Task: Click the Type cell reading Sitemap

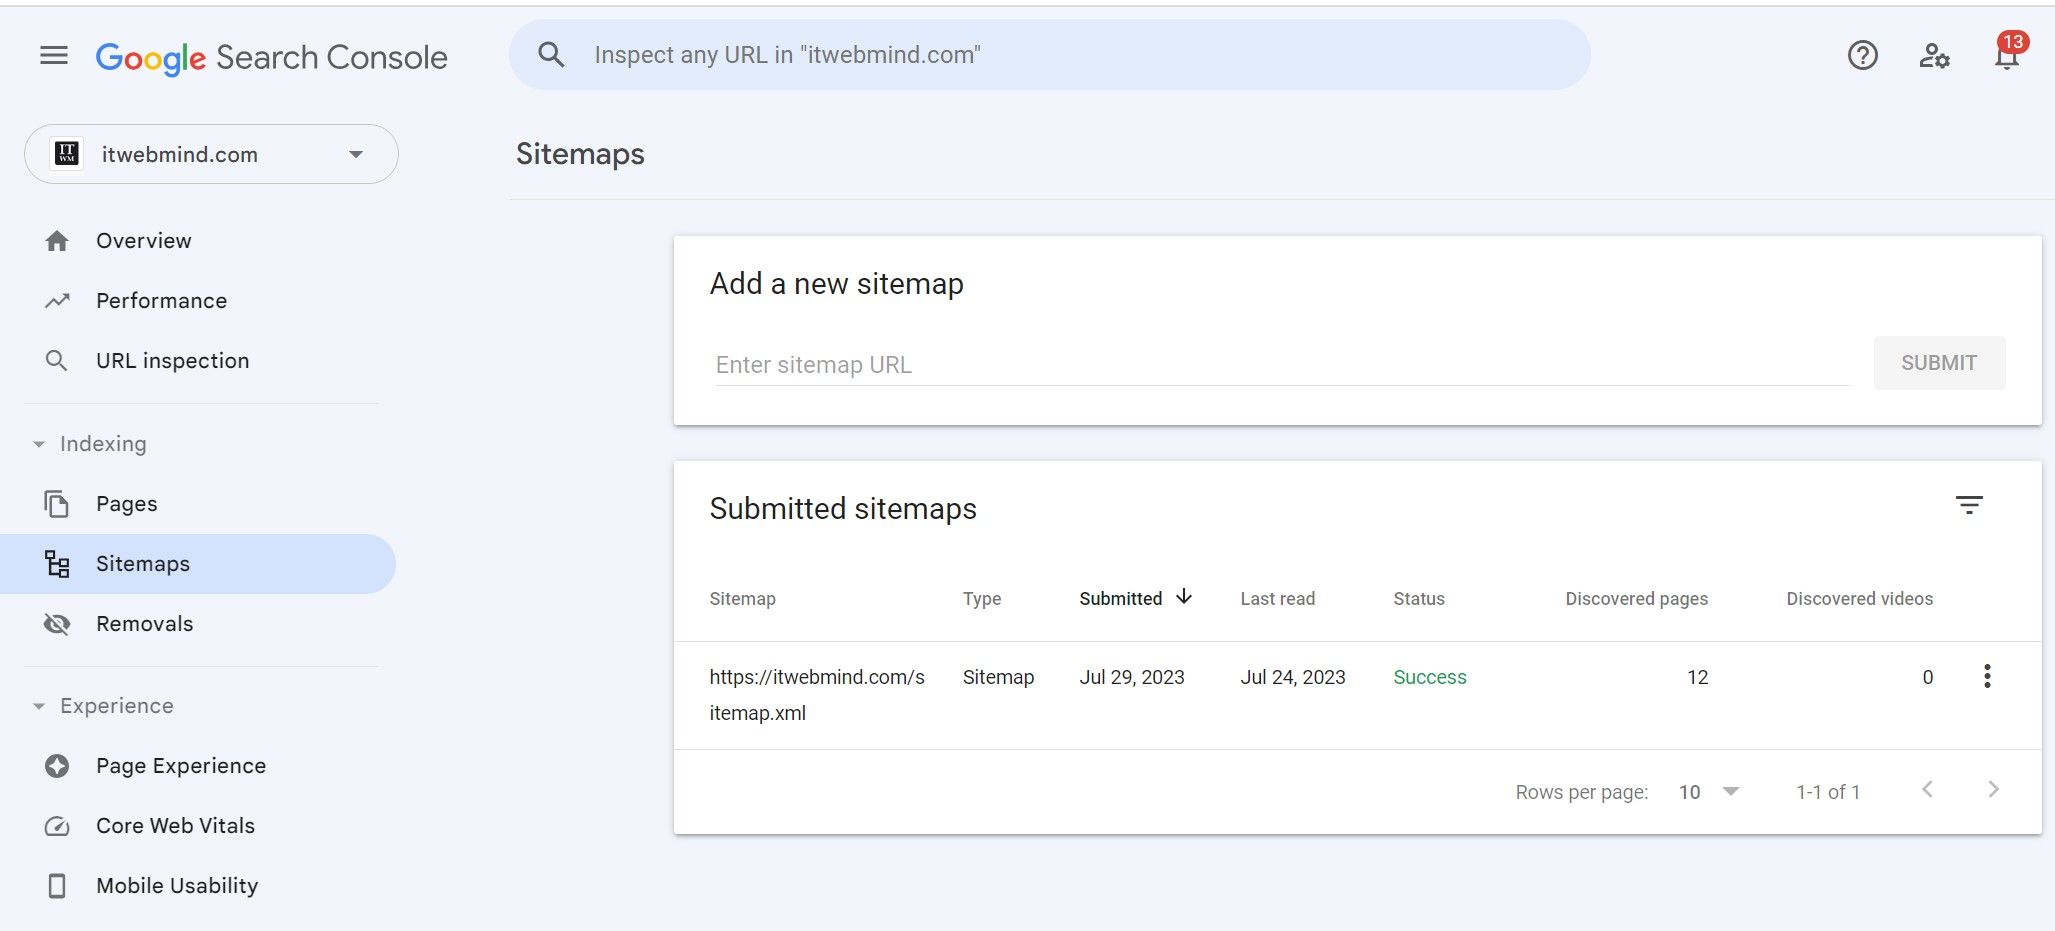Action: (998, 677)
